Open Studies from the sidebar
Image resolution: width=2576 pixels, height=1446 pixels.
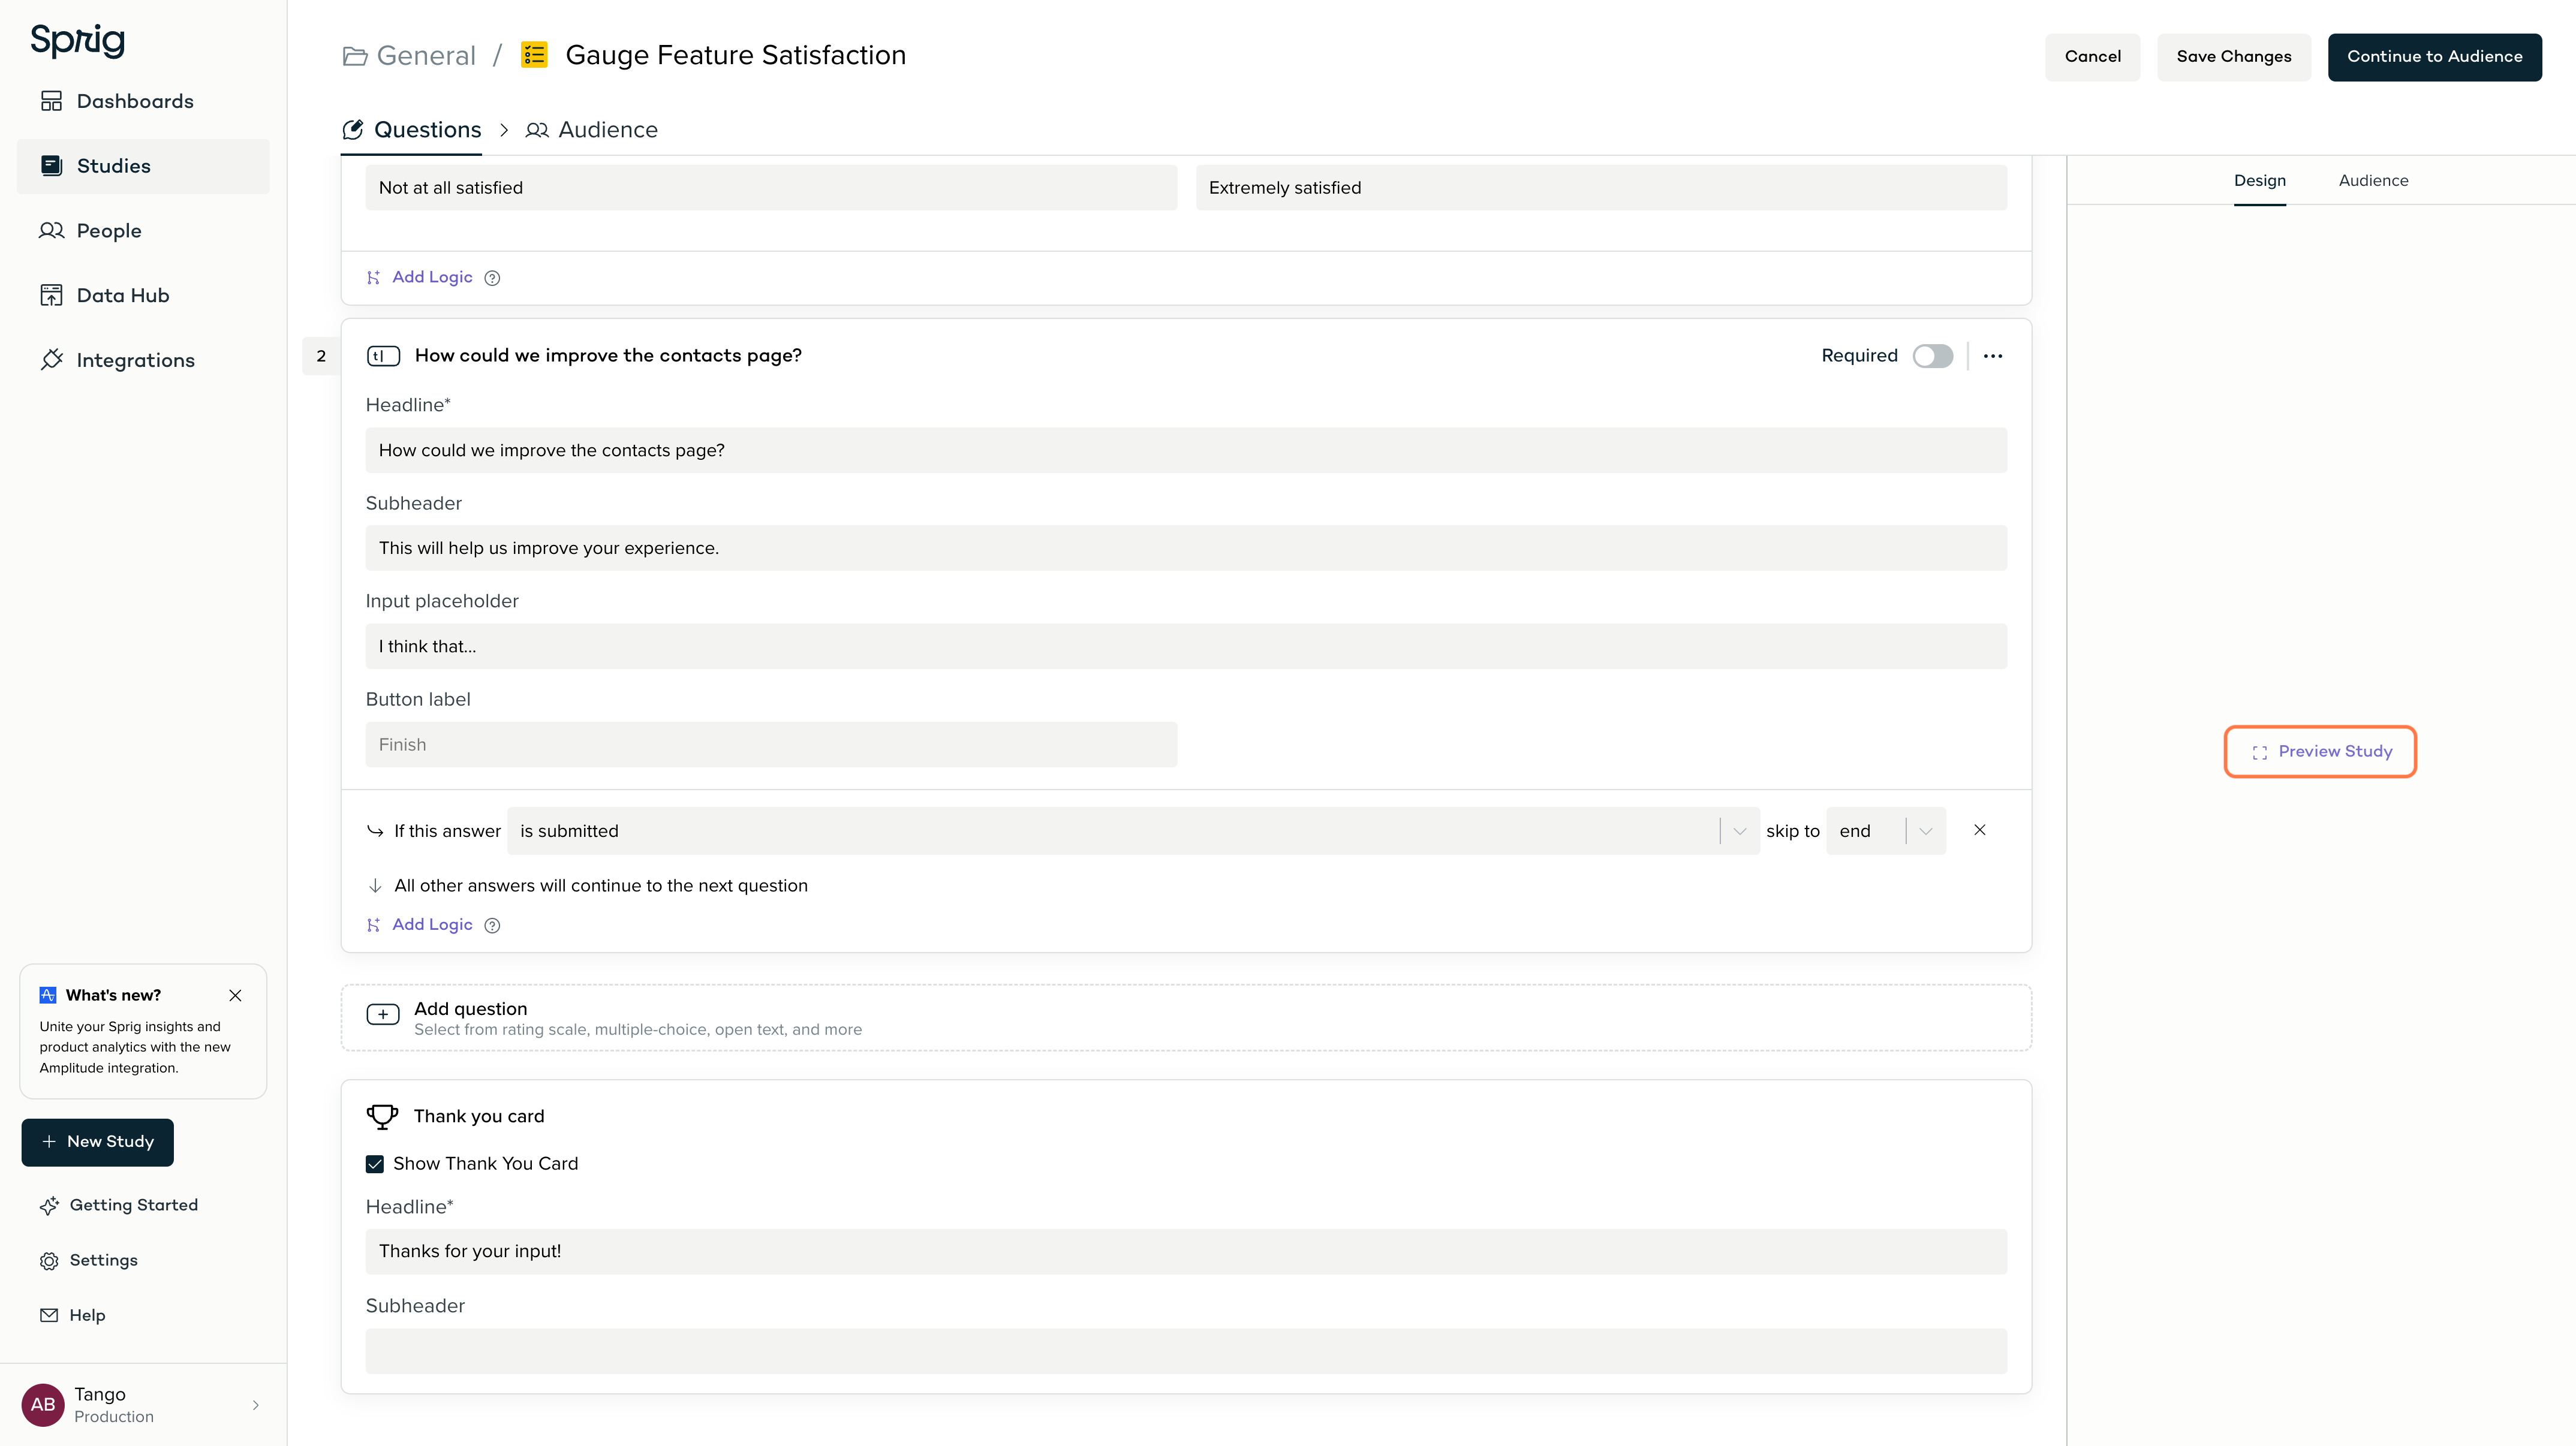143,166
